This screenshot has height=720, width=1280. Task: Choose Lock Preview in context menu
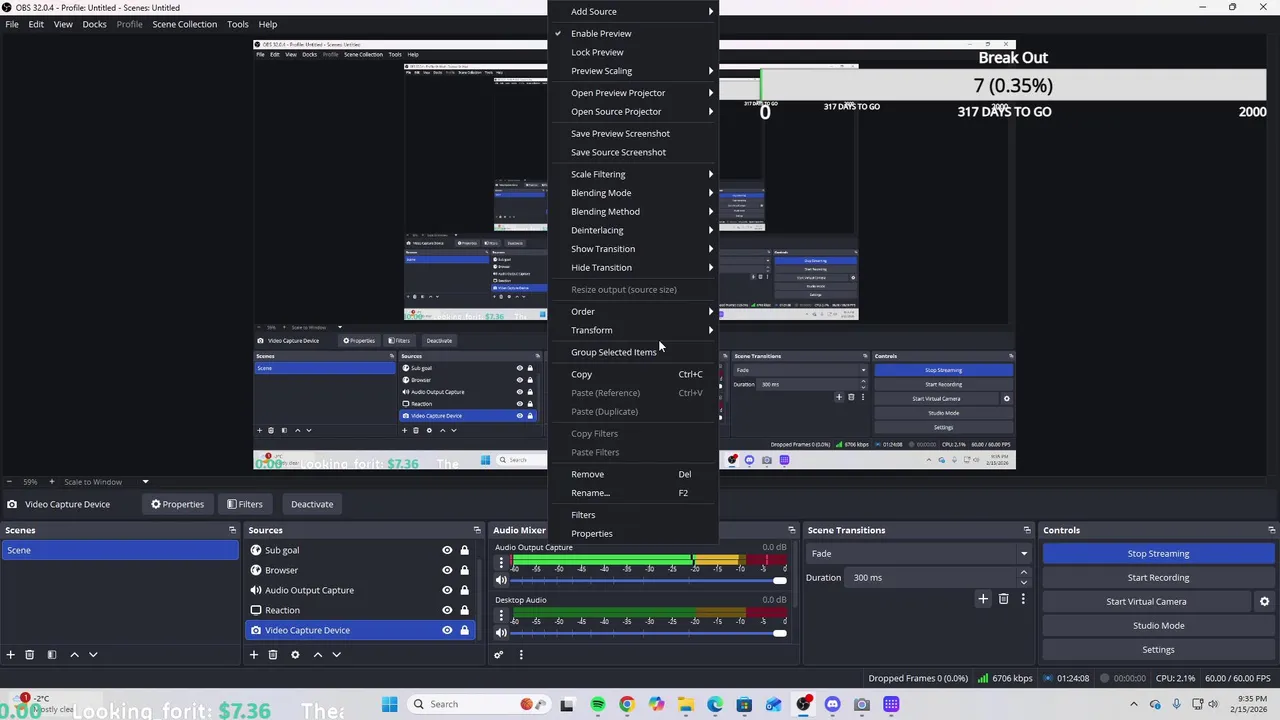(633, 52)
